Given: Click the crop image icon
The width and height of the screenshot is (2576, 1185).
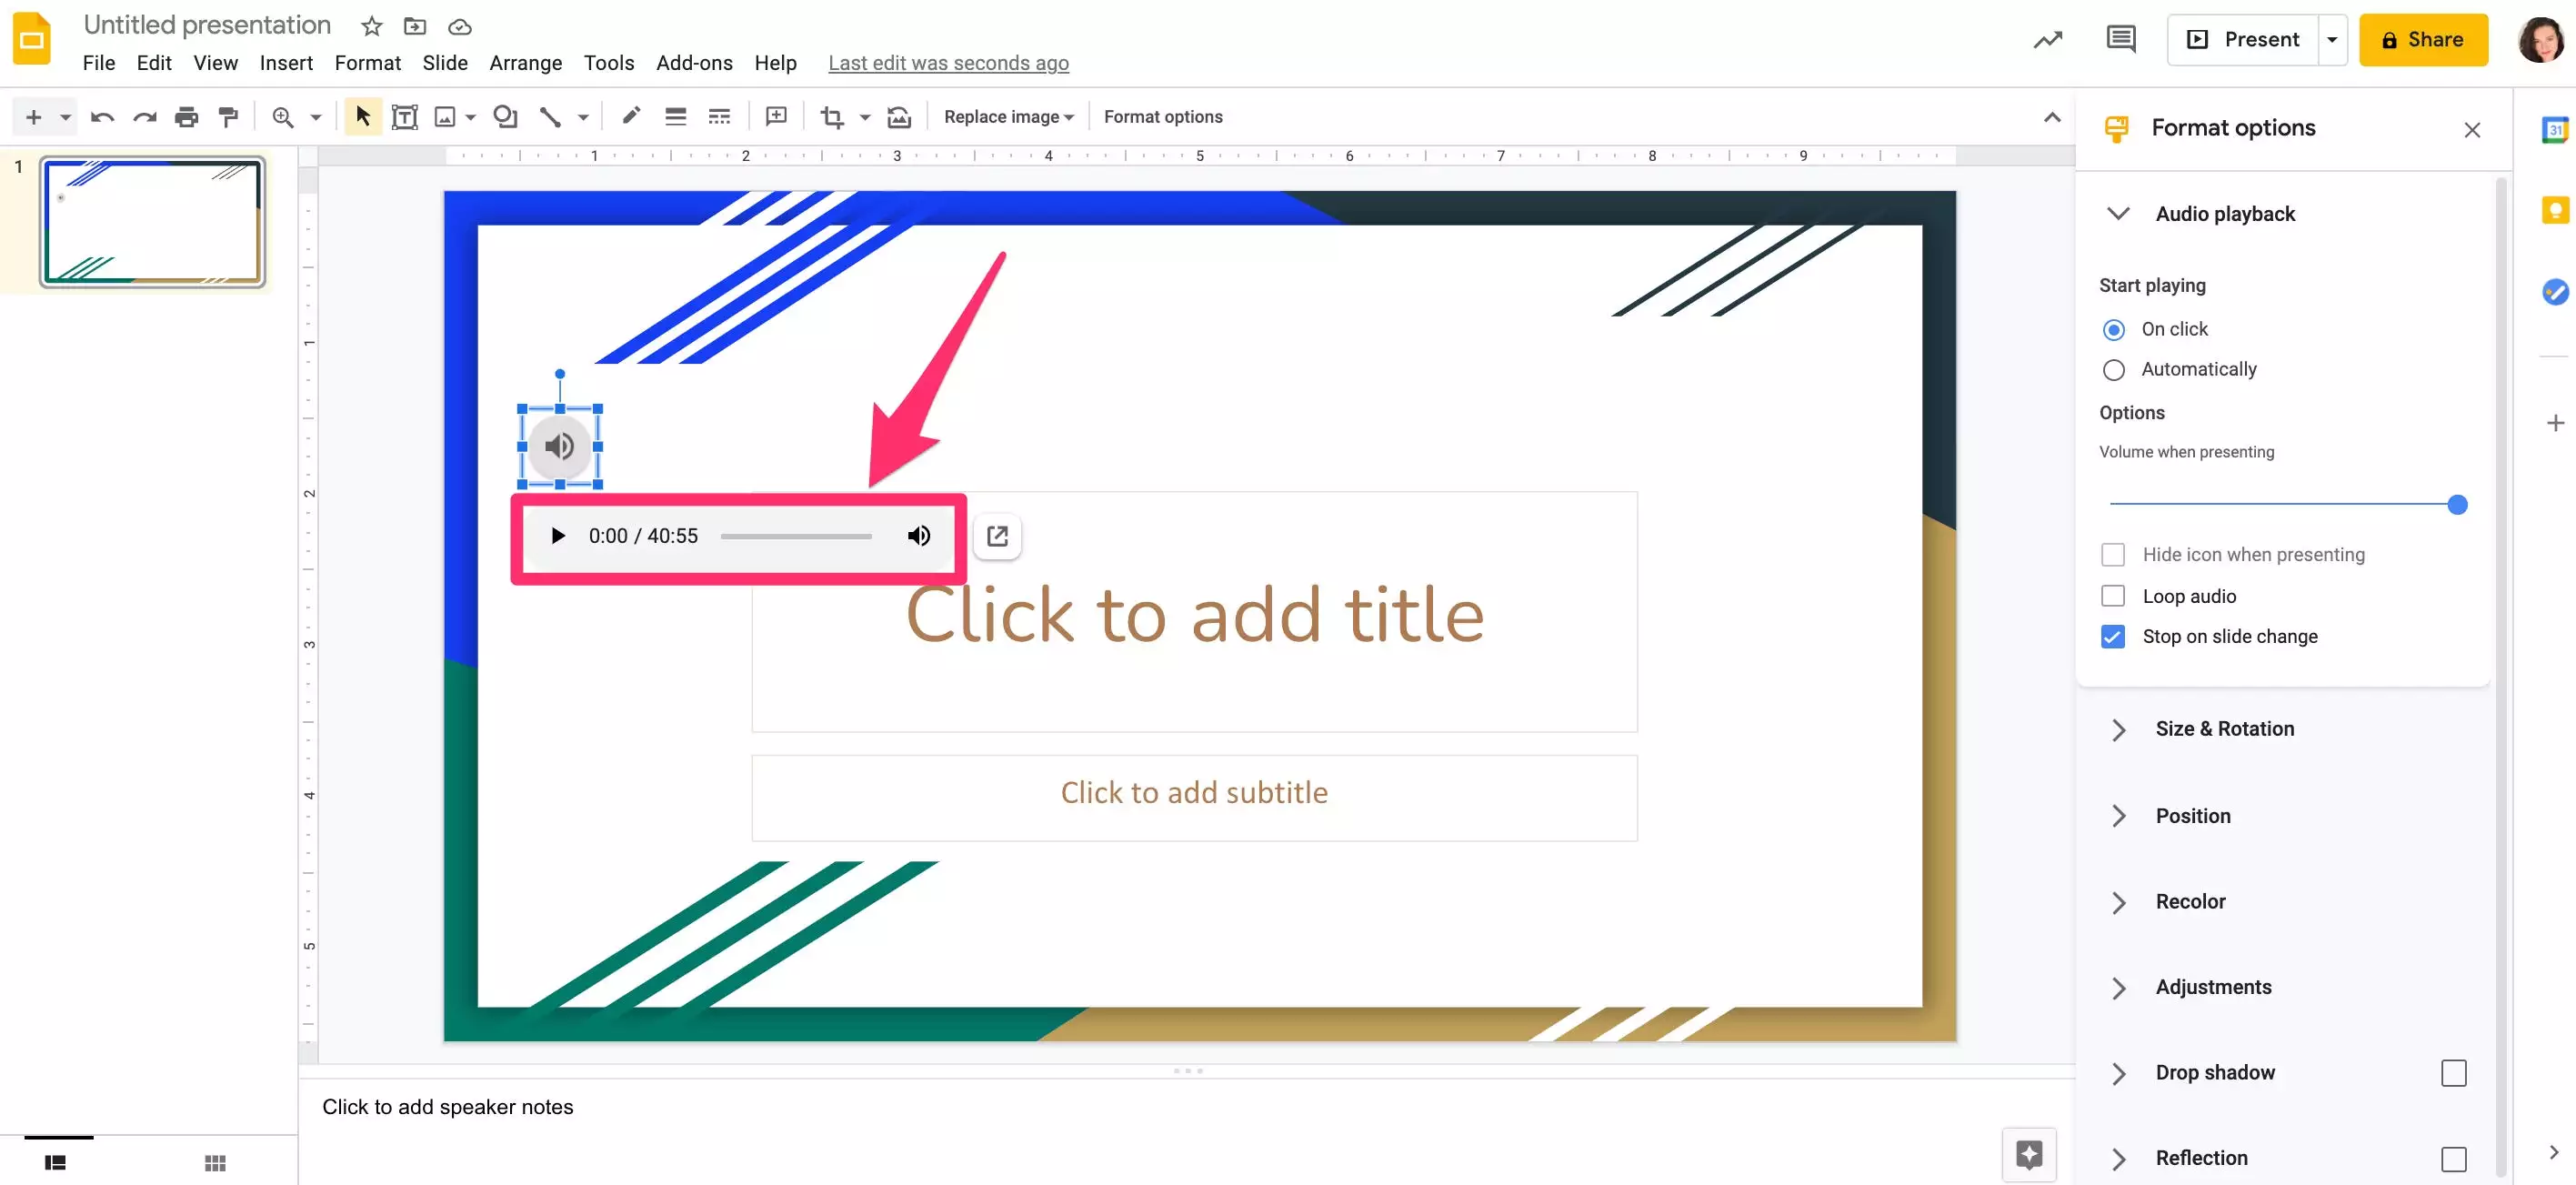Looking at the screenshot, I should [831, 117].
